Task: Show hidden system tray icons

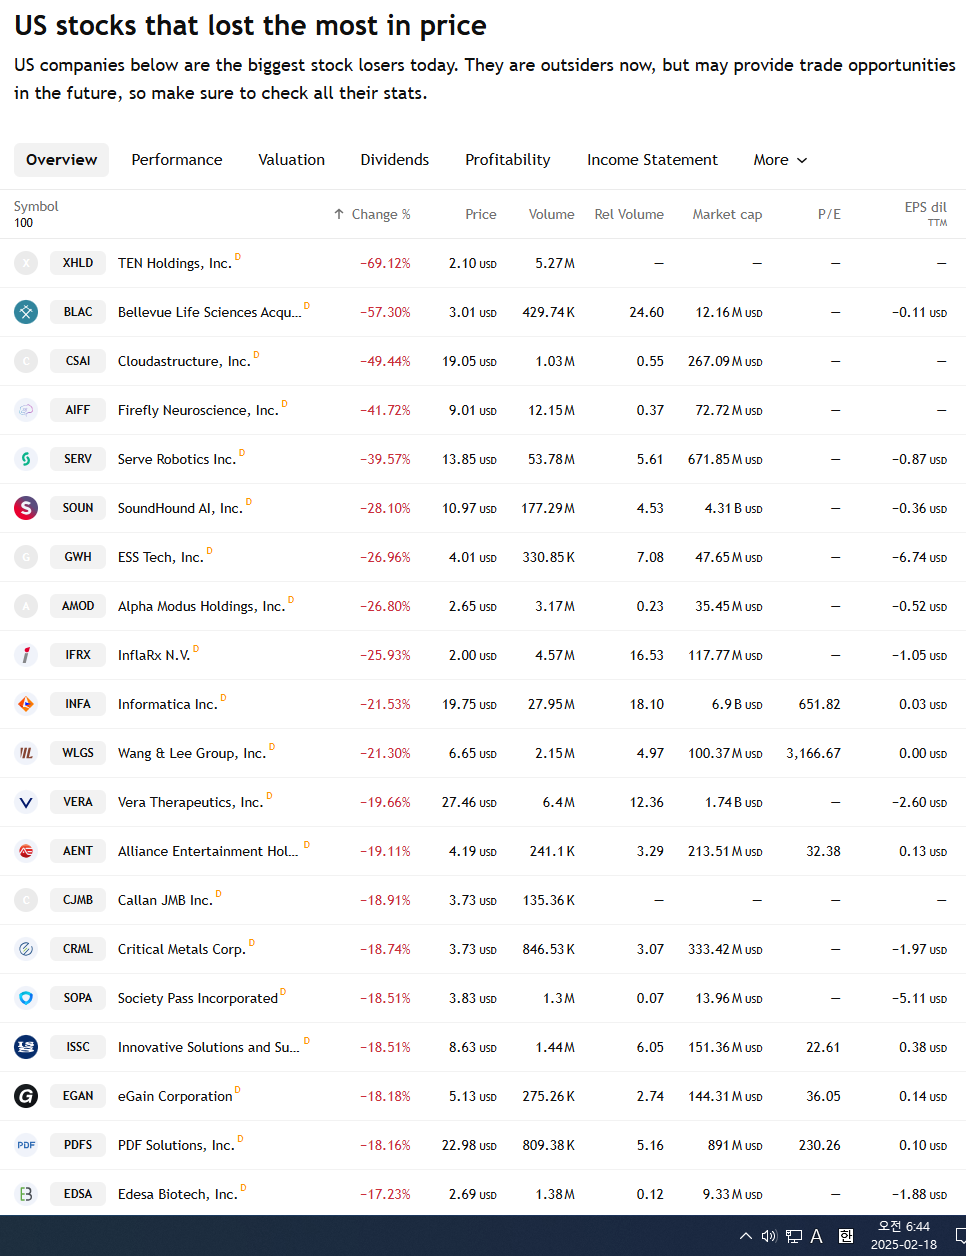Action: (x=745, y=1236)
